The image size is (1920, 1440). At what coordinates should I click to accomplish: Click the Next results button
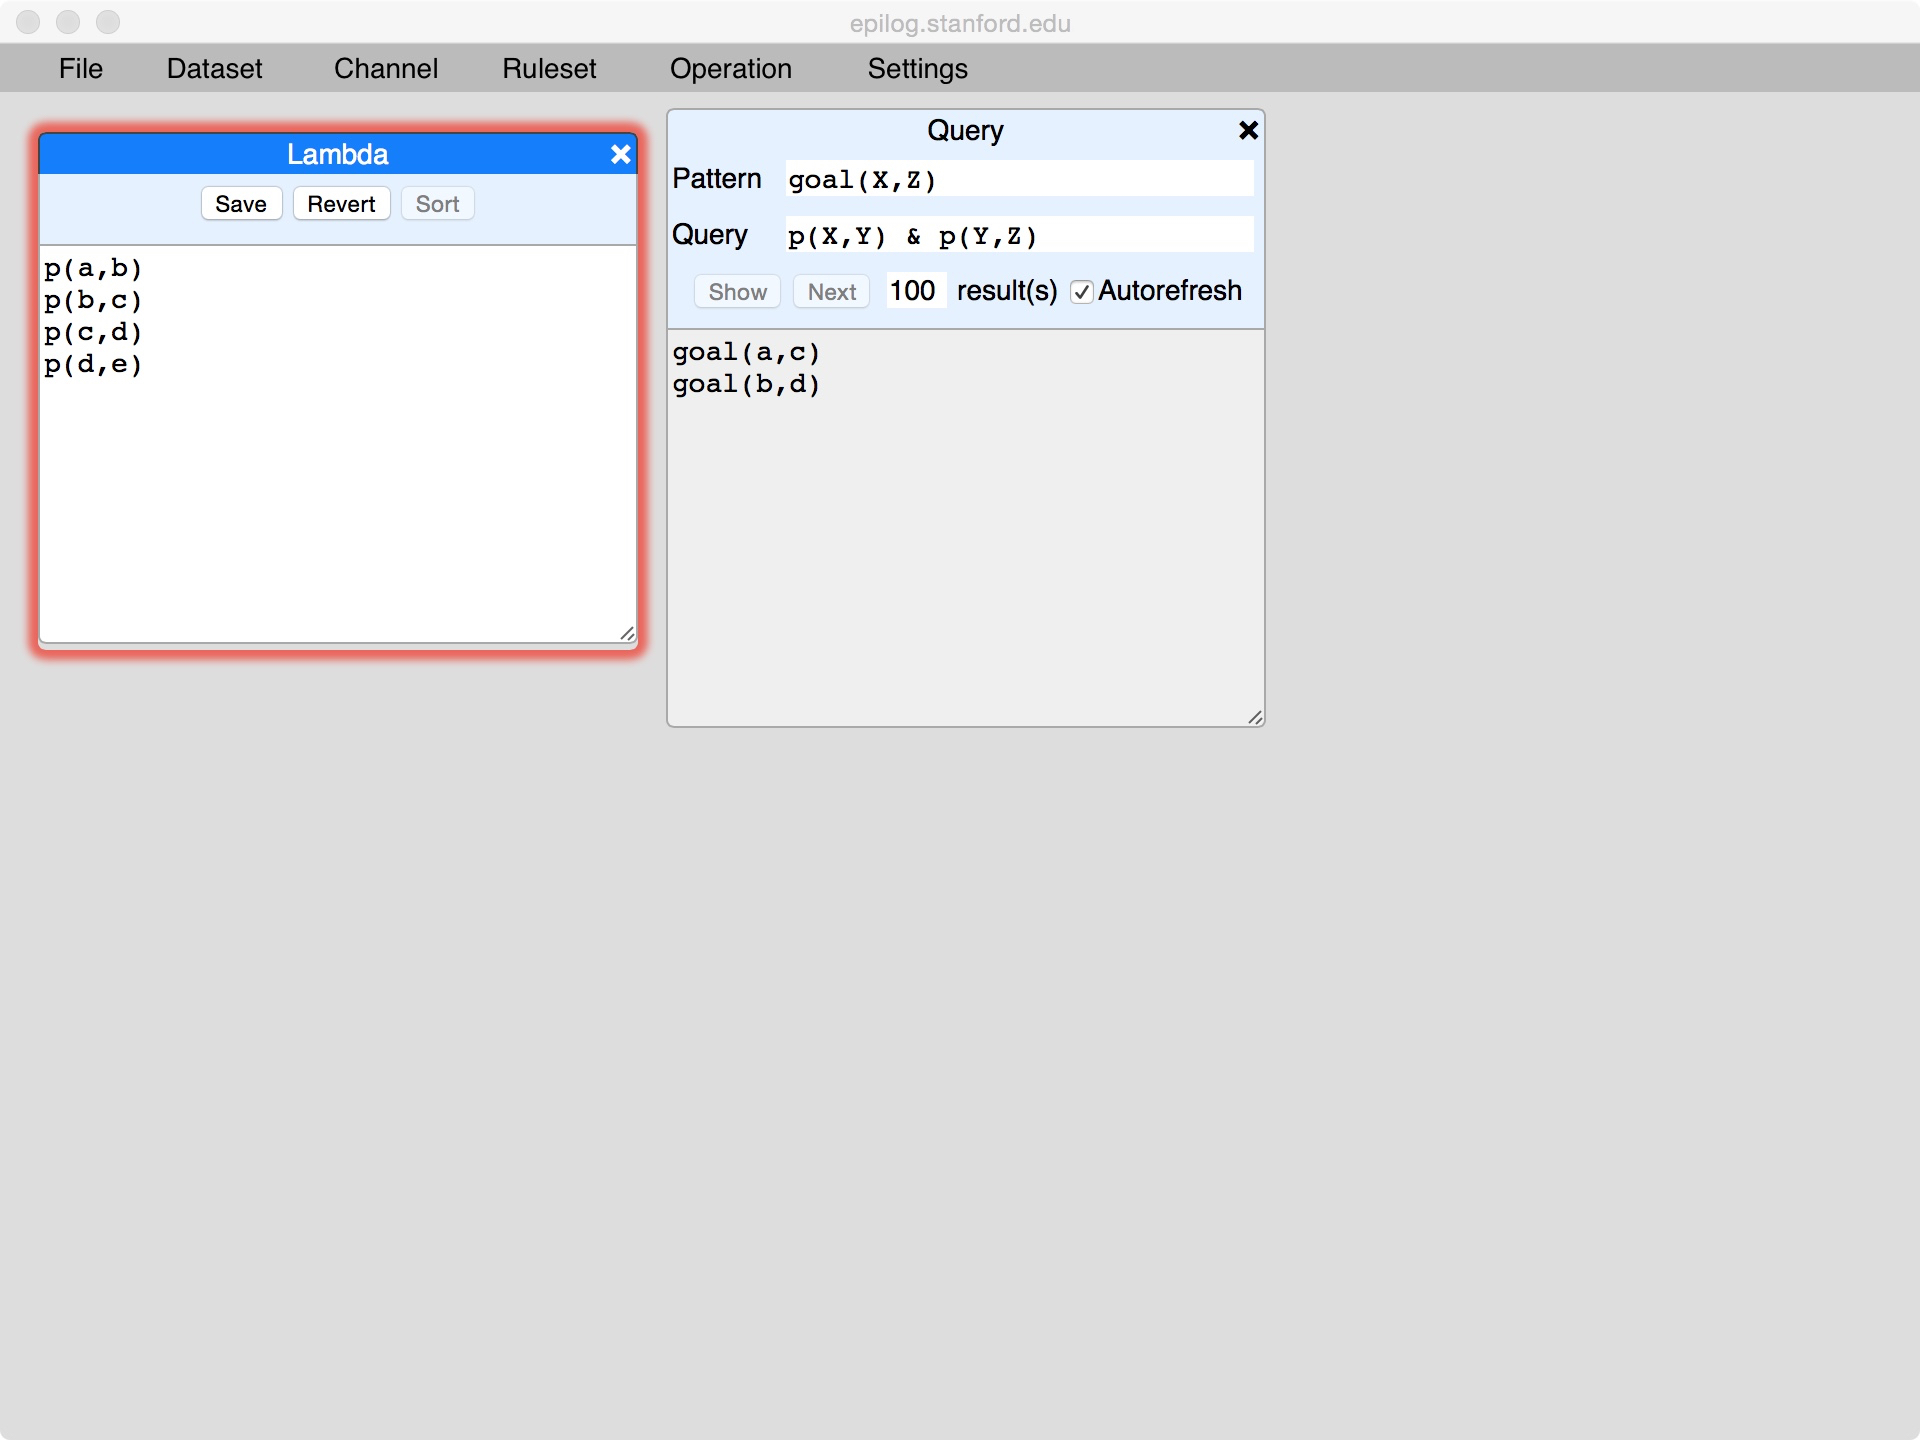[831, 292]
